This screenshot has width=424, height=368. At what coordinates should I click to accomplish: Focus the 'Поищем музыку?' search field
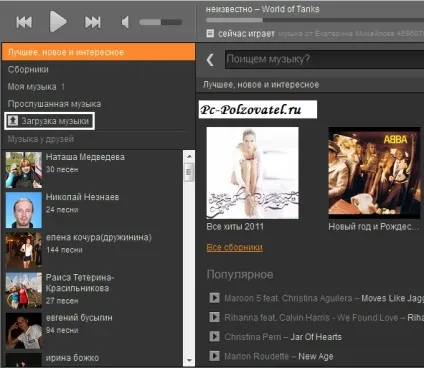(324, 60)
